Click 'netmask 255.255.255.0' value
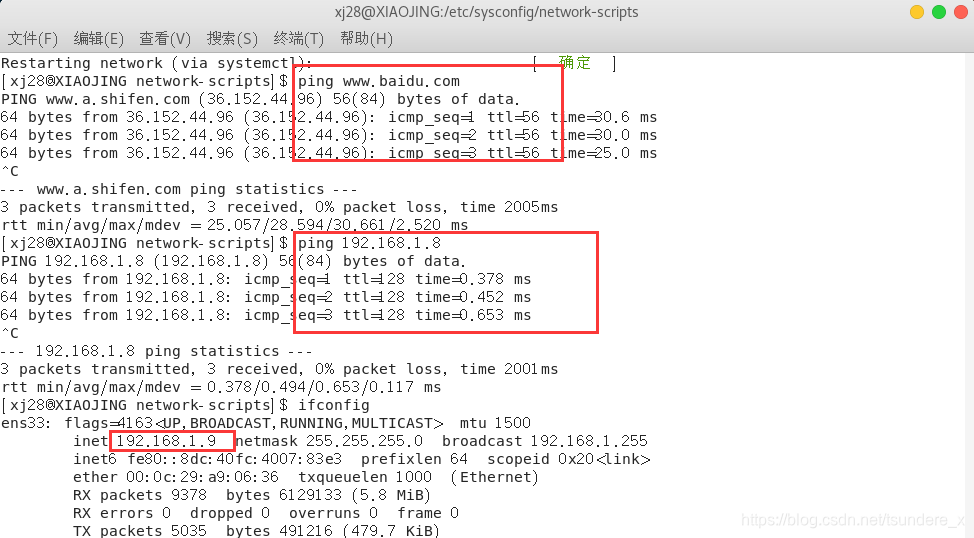Image resolution: width=974 pixels, height=538 pixels. [x=329, y=442]
